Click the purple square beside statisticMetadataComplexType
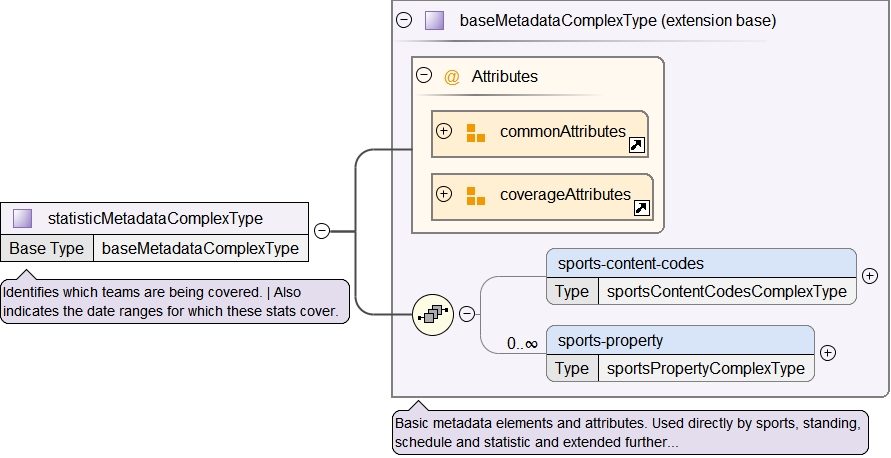The height and width of the screenshot is (458, 891). point(23,218)
